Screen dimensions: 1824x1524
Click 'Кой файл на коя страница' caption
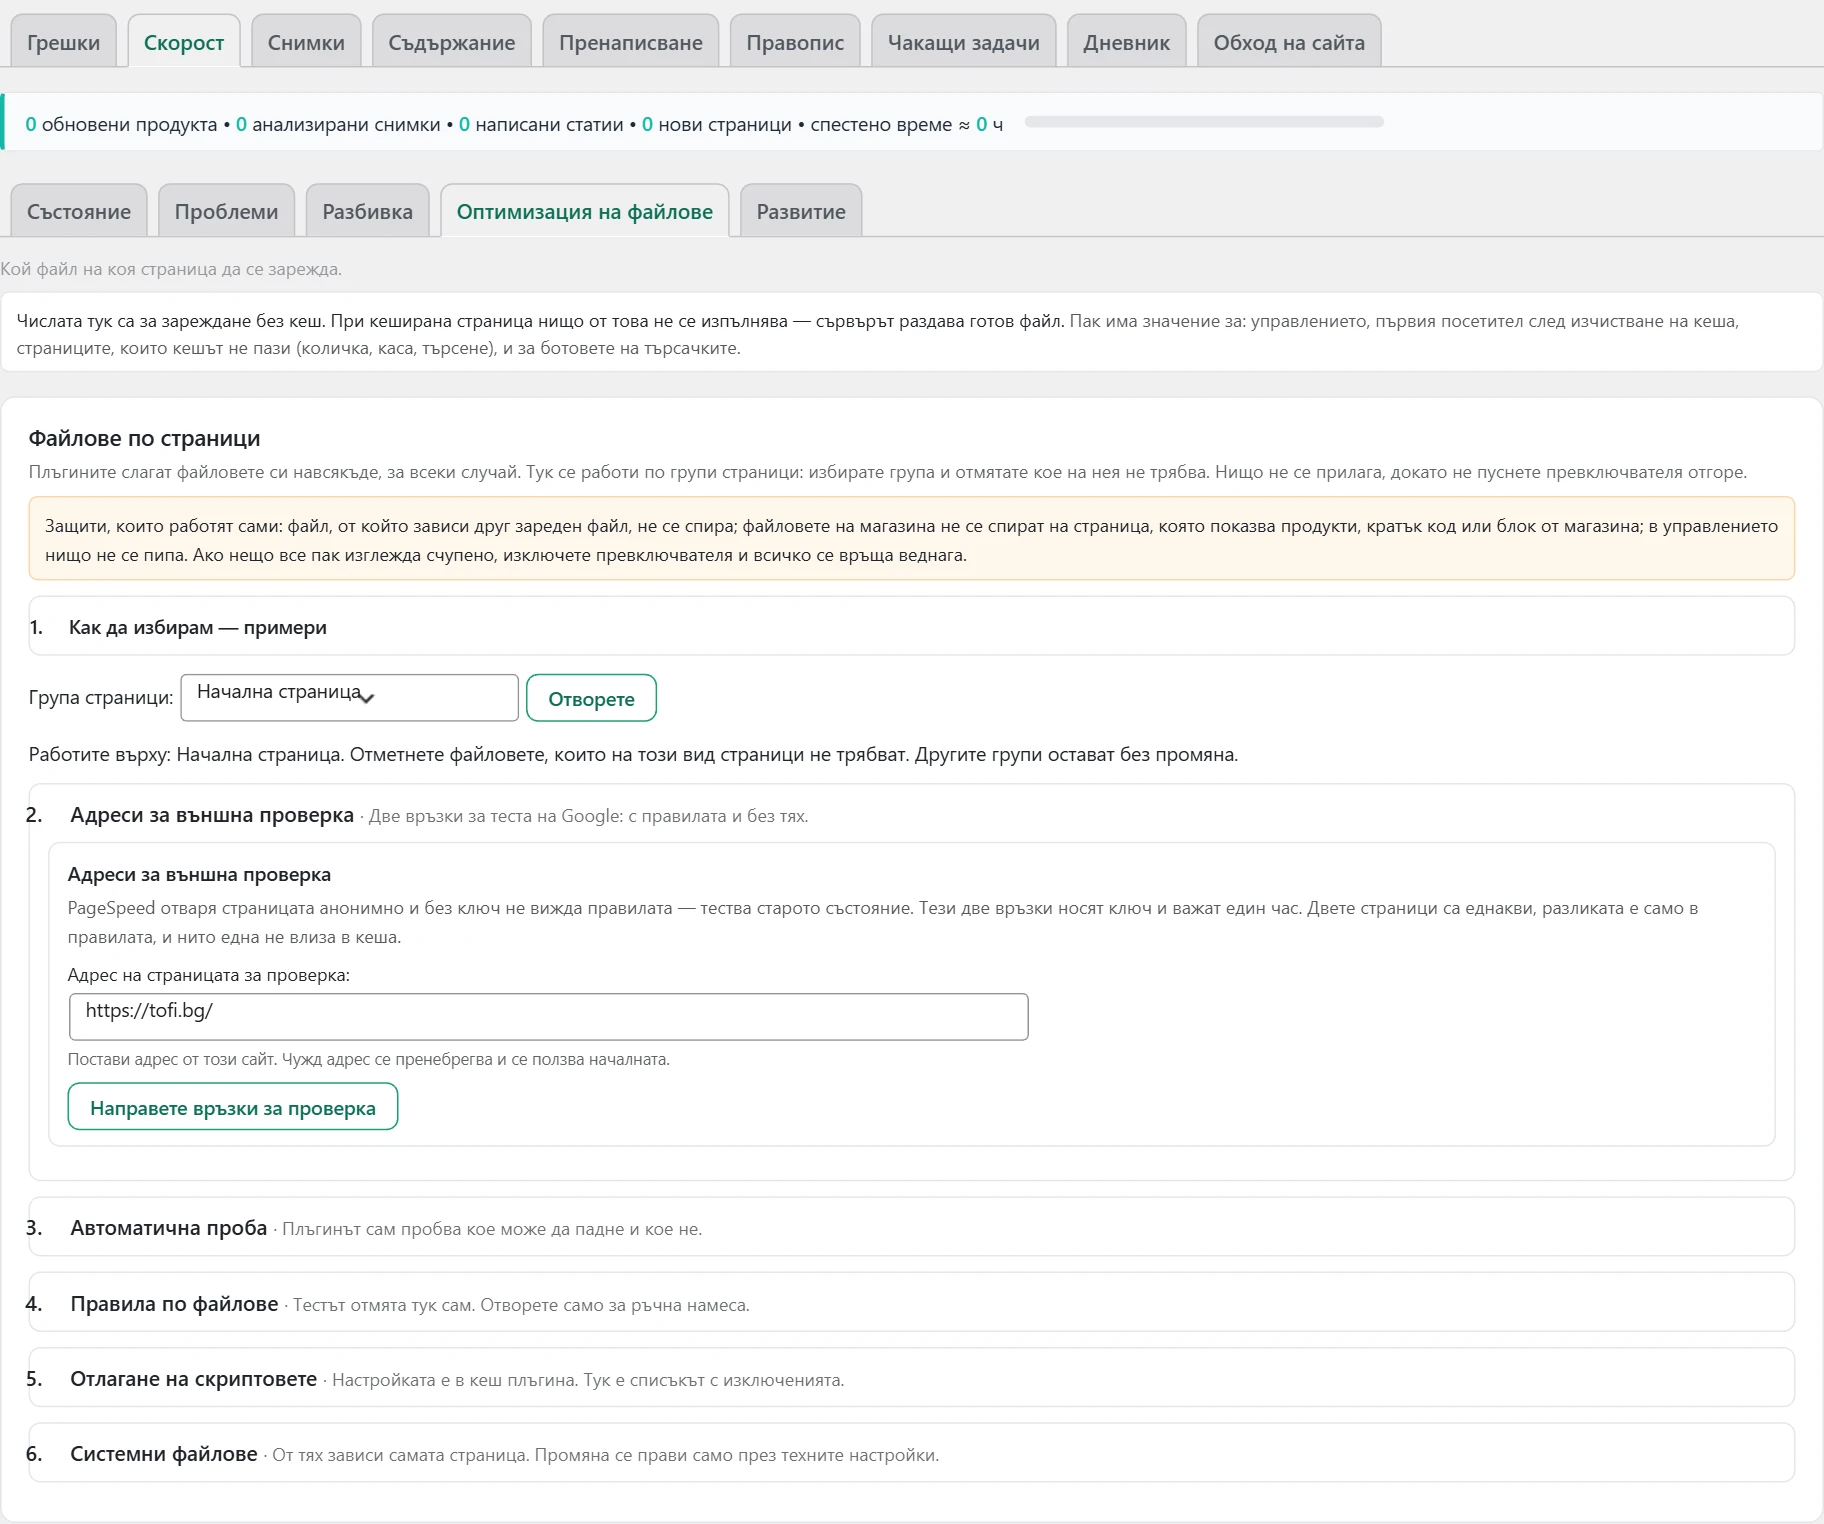point(171,269)
